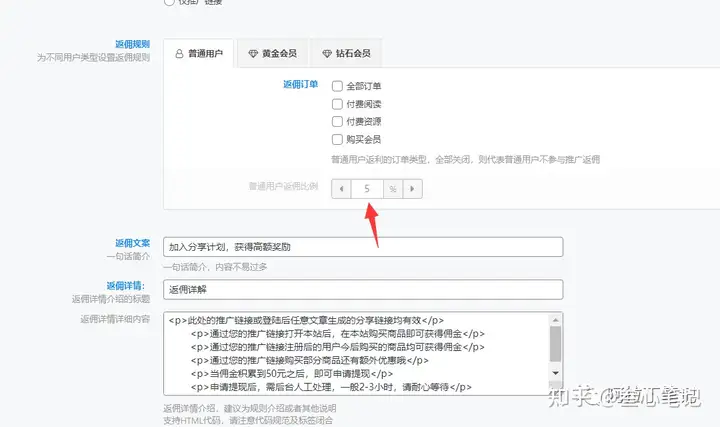720x427 pixels.
Task: Click the 支持HTML代码 note below textarea
Action: pyautogui.click(x=248, y=420)
